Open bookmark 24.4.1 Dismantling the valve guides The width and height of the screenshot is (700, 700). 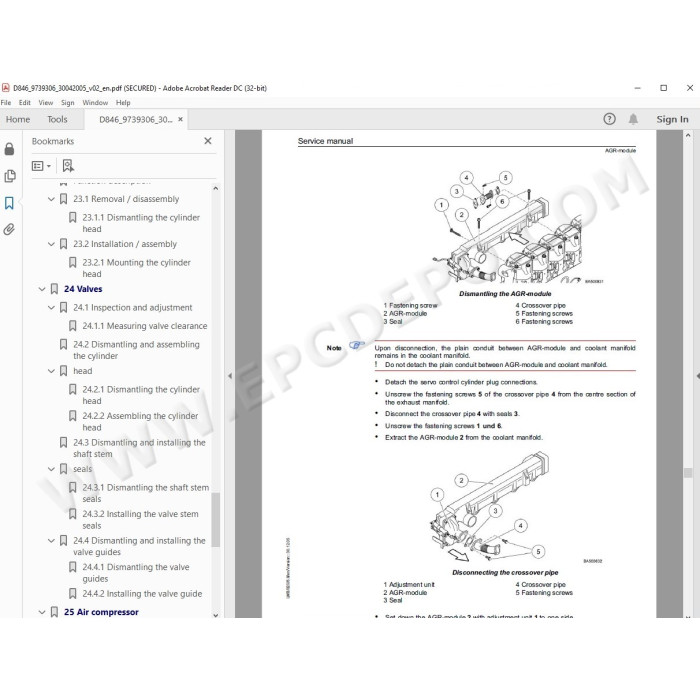tap(136, 573)
